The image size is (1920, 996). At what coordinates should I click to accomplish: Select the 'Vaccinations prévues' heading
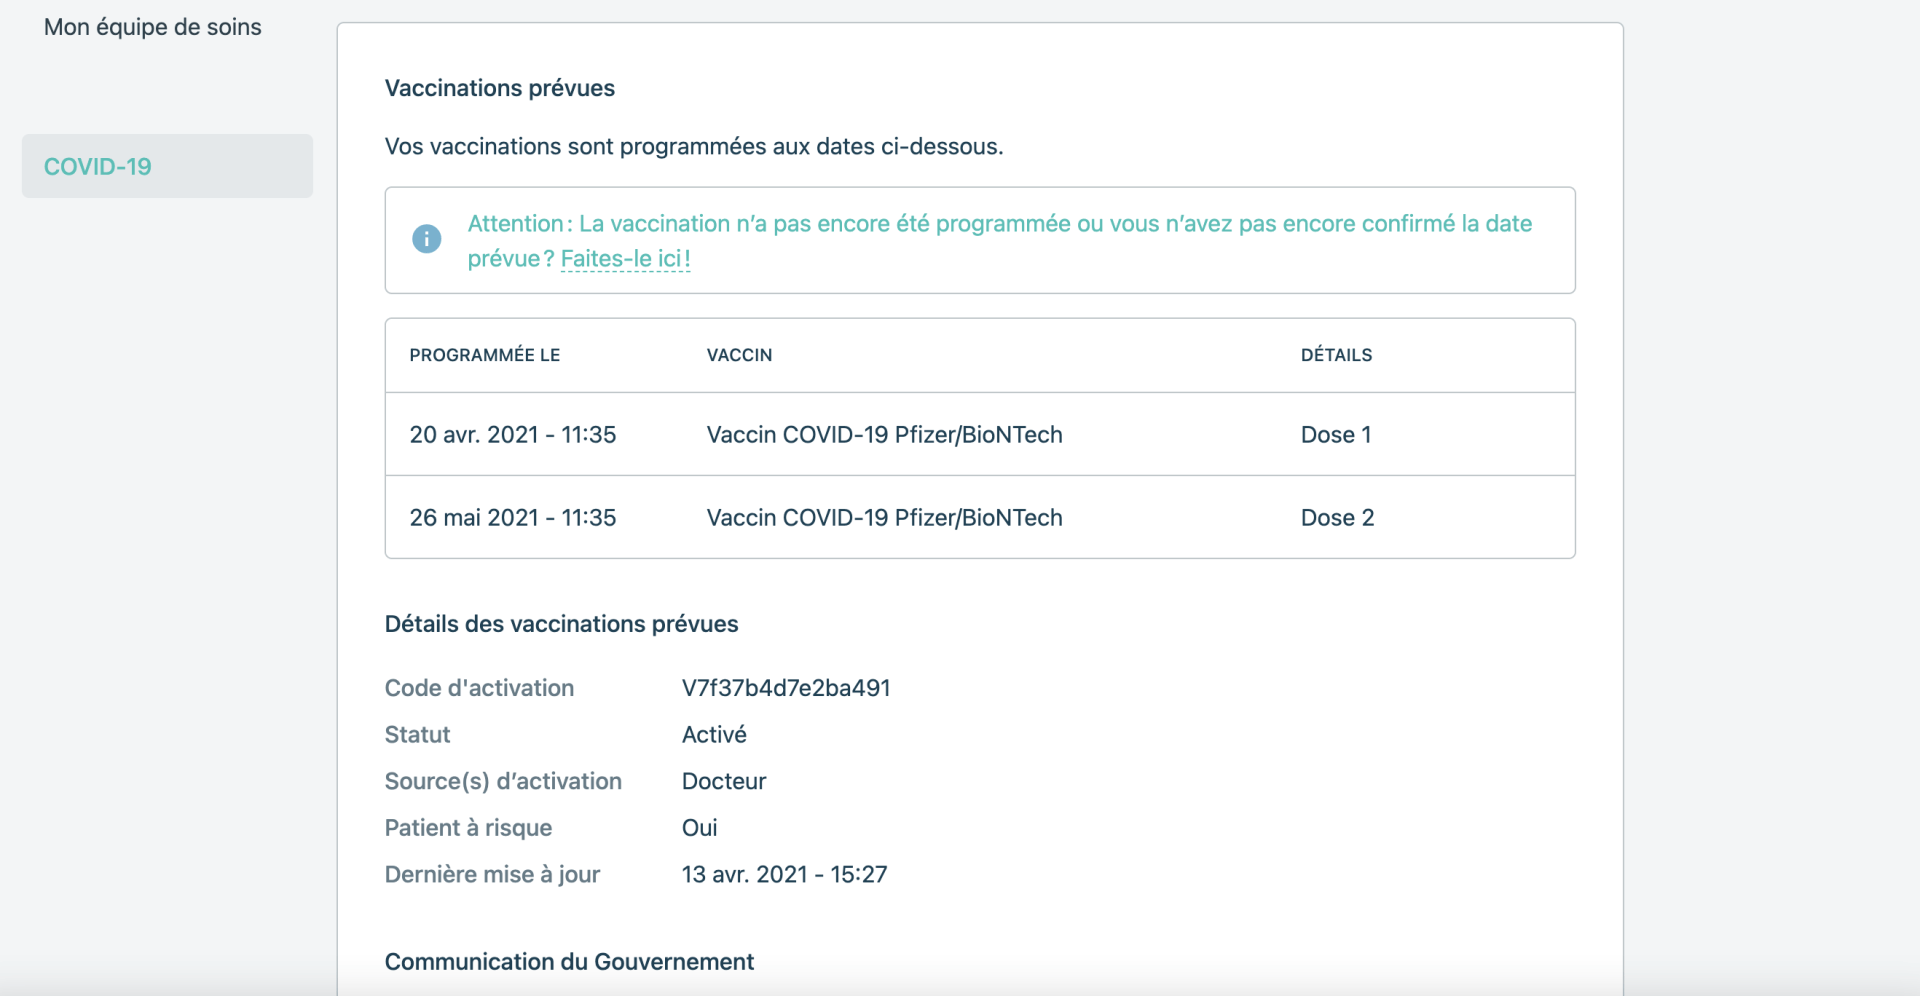500,88
